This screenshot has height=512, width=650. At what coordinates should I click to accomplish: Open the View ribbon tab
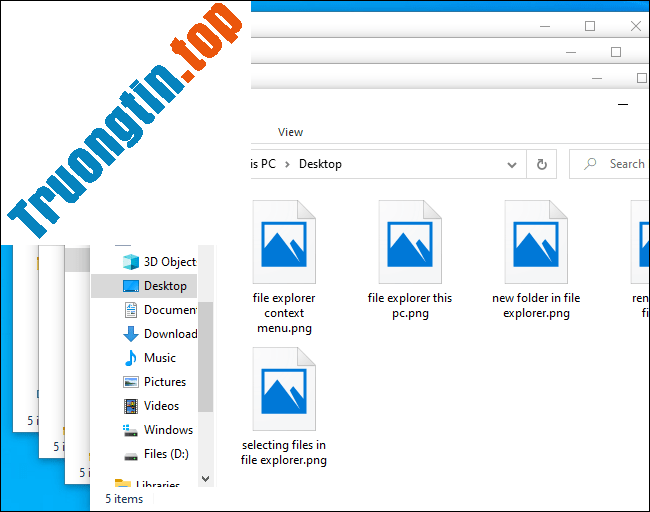point(290,132)
